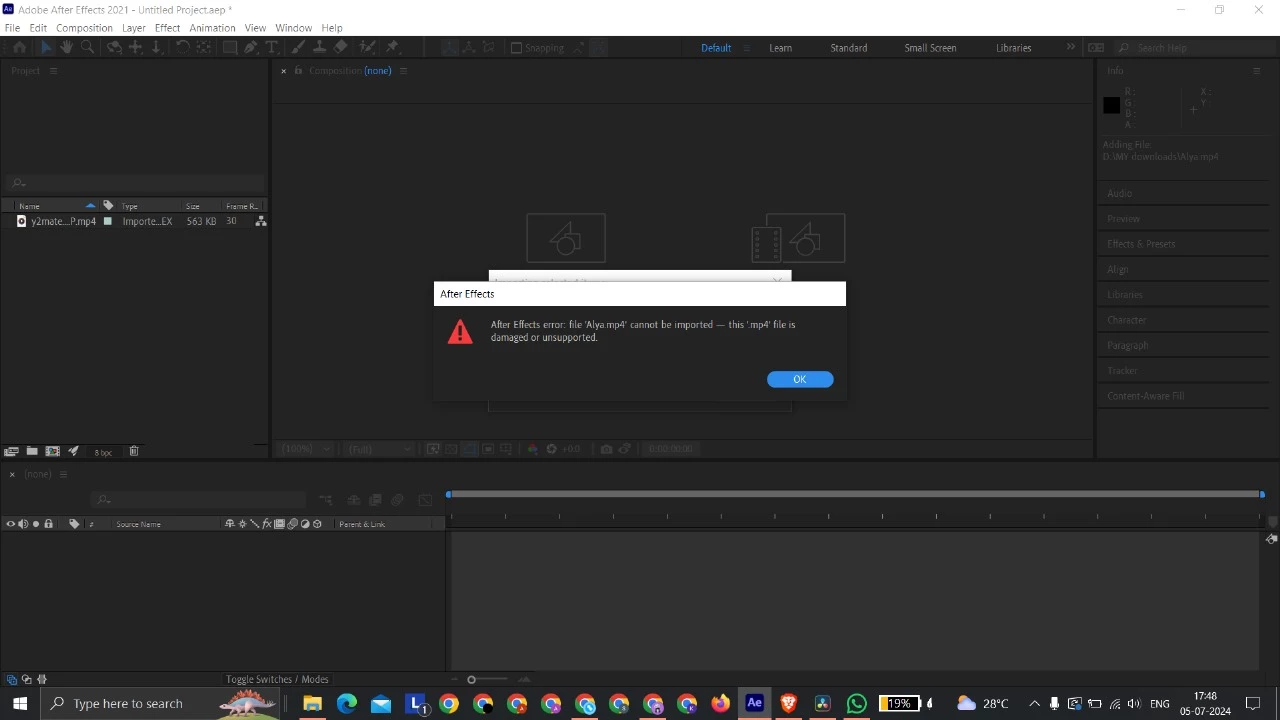
Task: Click the Label tag column header in timeline
Action: point(74,524)
